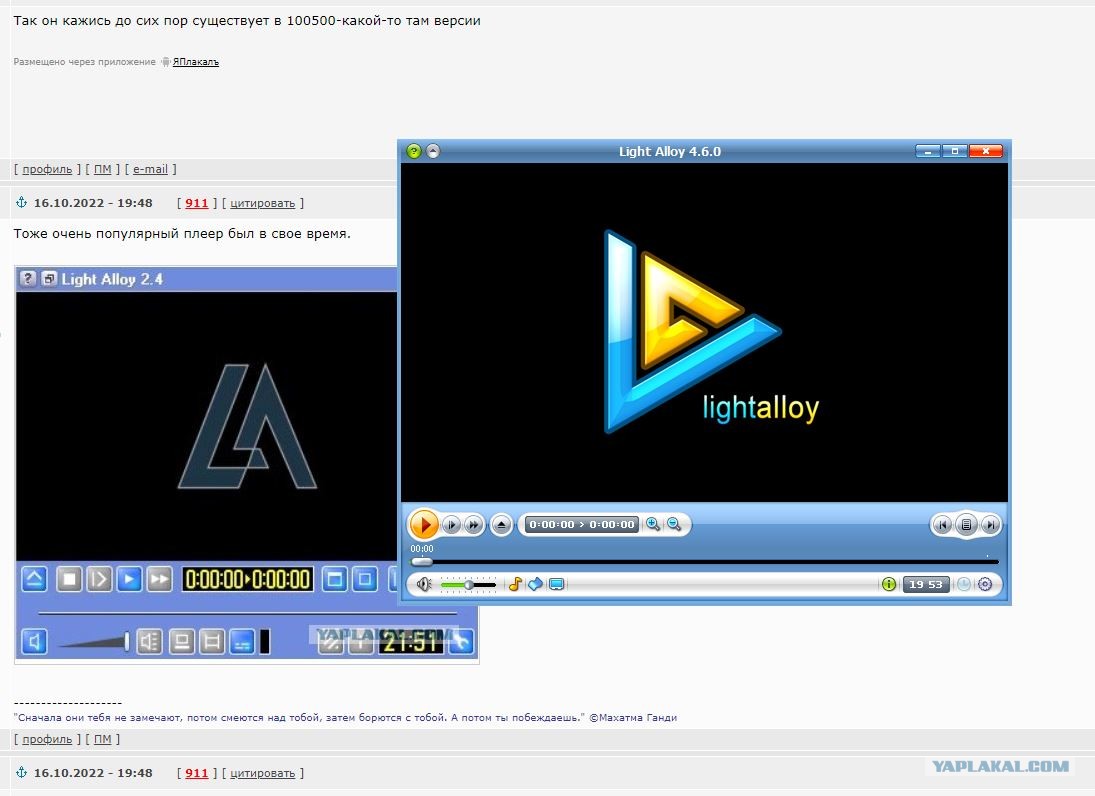Click the 0:00:00 > 0:00:00 time display in Light Alloy 4.6.0
1095x796 pixels.
pos(582,524)
